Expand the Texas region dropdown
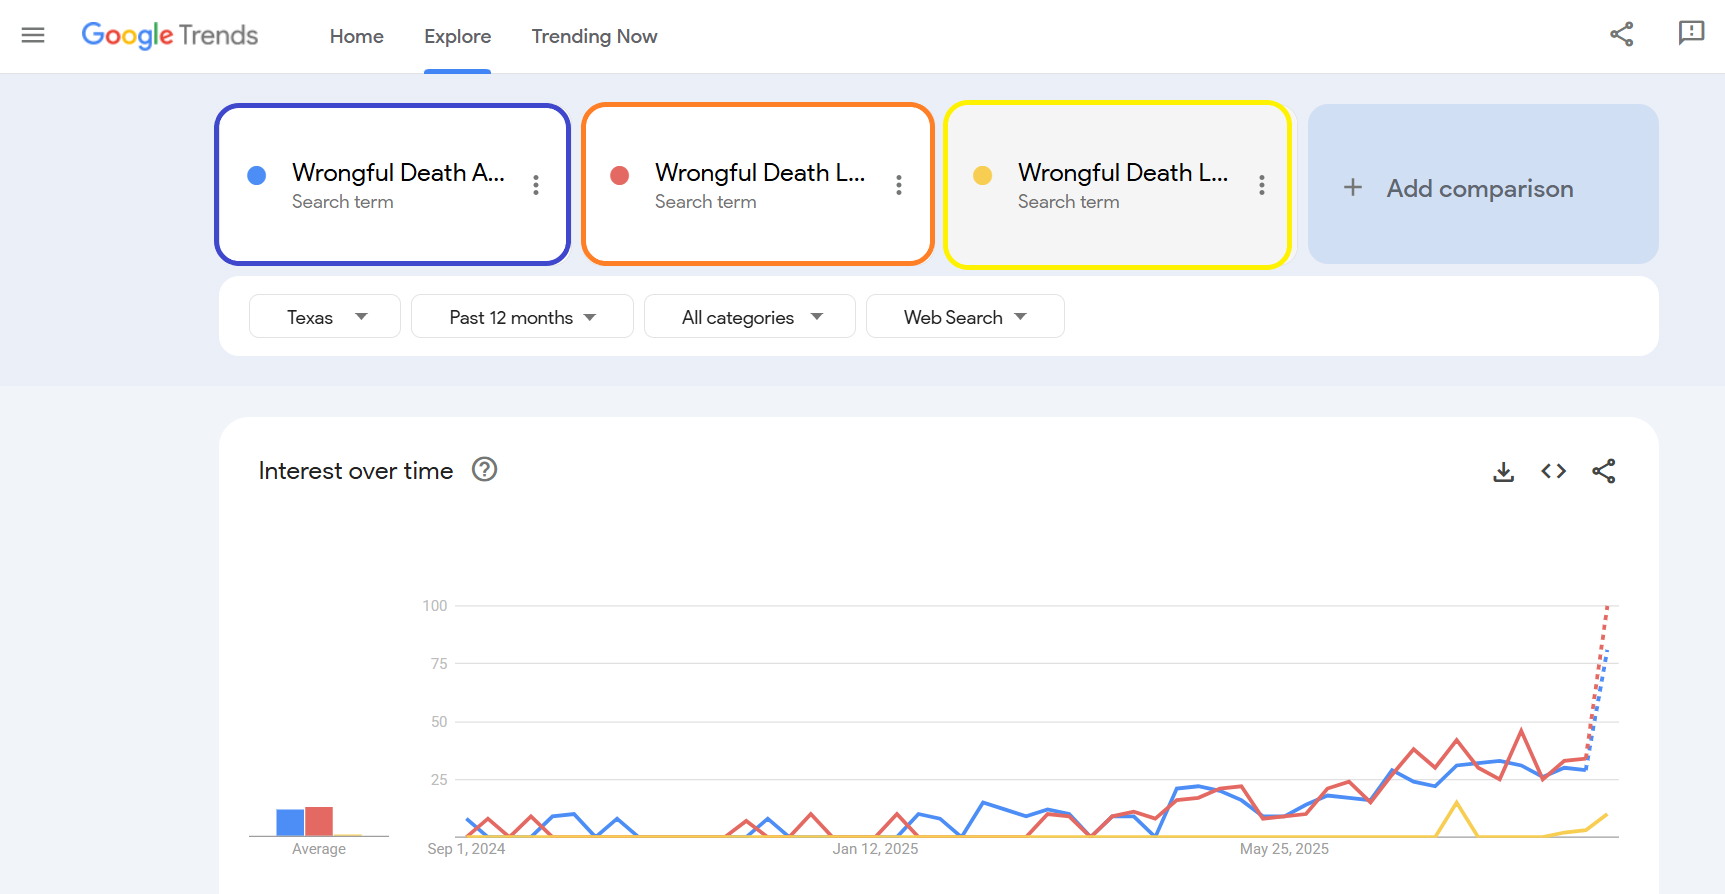The height and width of the screenshot is (894, 1725). coord(325,317)
